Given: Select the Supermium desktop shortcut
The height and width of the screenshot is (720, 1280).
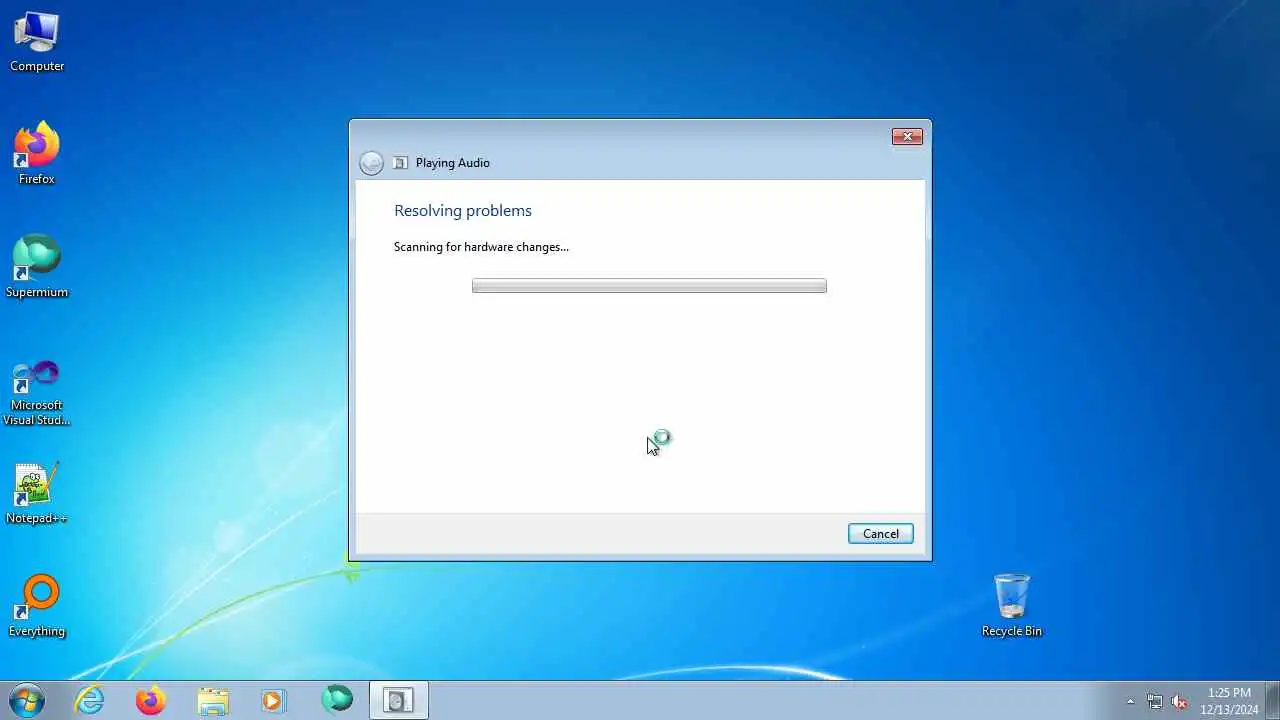Looking at the screenshot, I should 37,267.
